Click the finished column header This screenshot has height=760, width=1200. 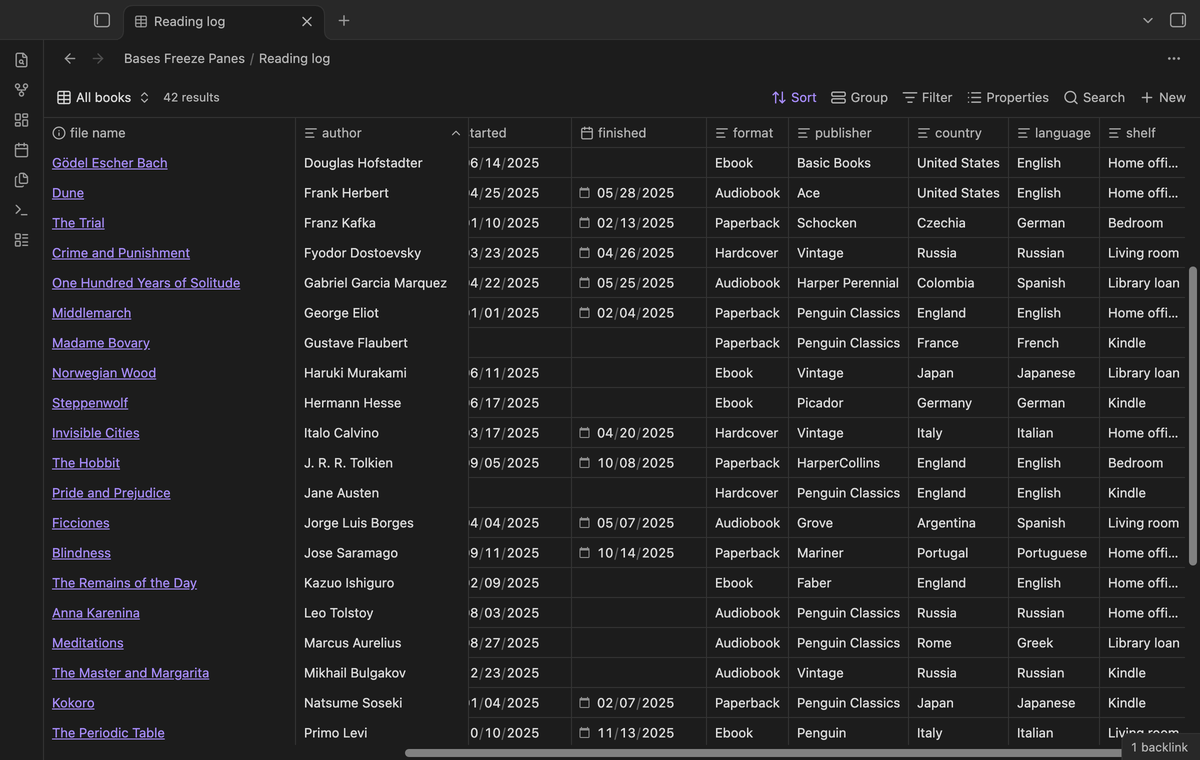coord(639,133)
